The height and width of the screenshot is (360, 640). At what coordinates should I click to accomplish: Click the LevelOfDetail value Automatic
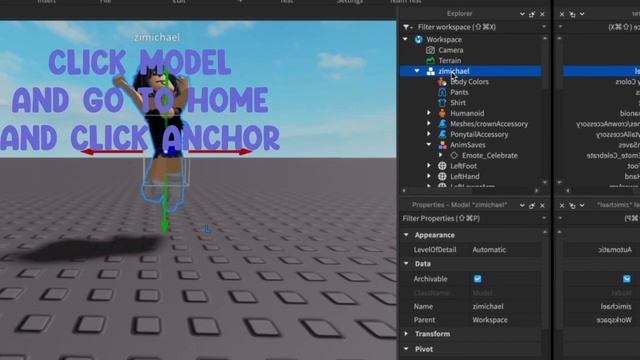click(489, 249)
